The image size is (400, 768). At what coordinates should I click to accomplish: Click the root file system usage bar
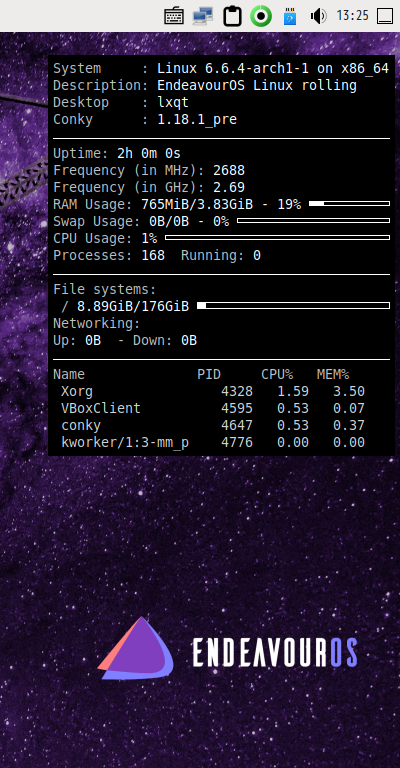click(x=293, y=306)
